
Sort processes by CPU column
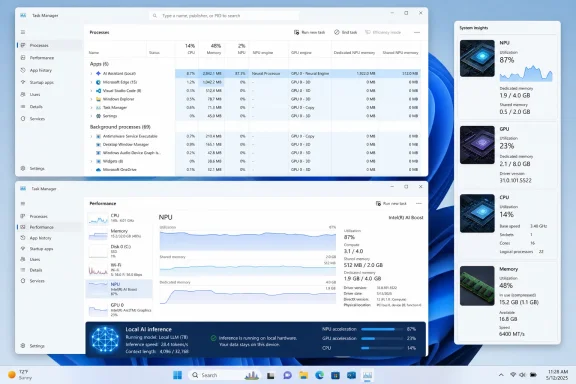tap(187, 49)
